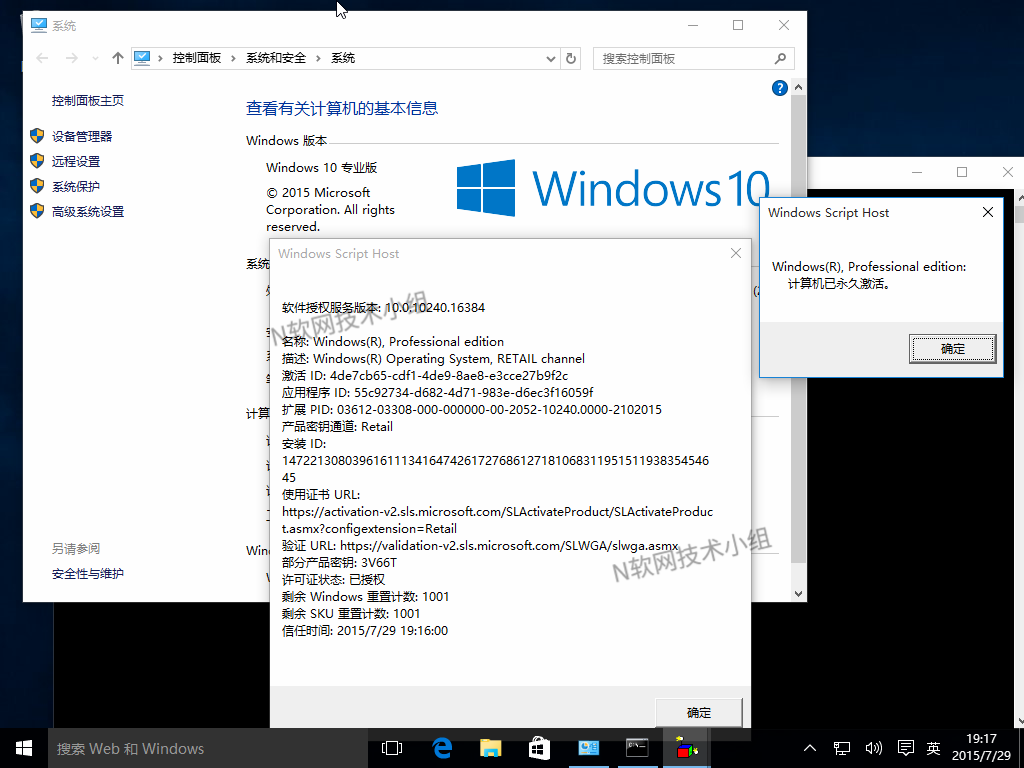
Task: Click the System window scrollbar down arrow
Action: click(798, 594)
